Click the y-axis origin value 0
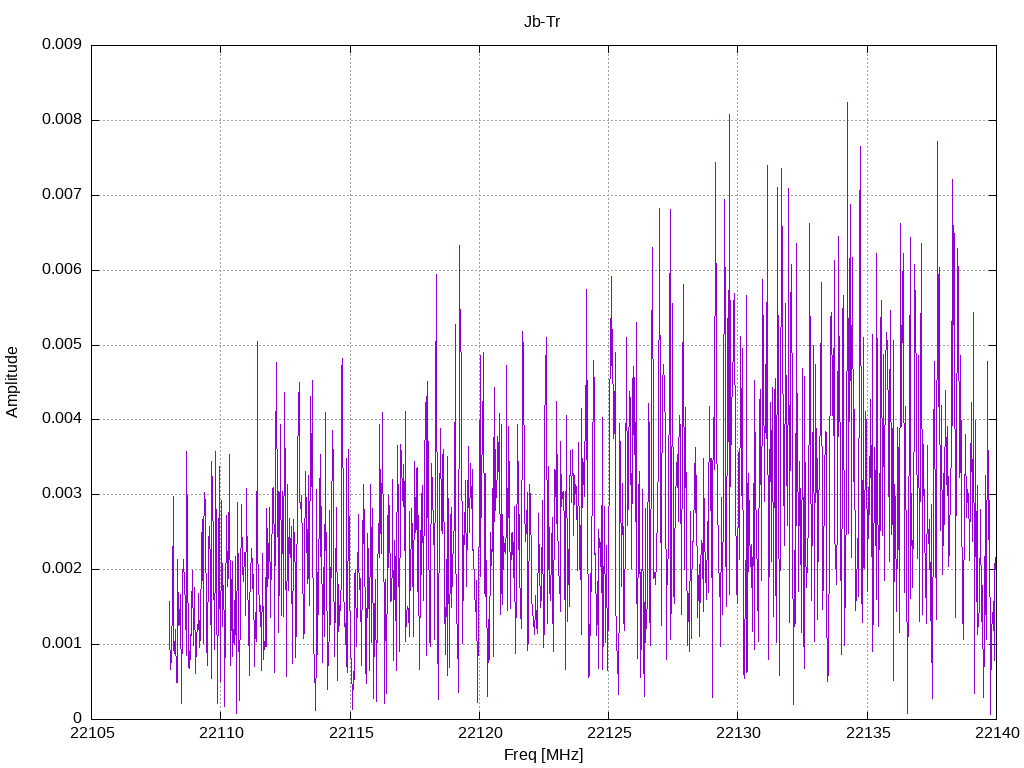 coord(78,718)
